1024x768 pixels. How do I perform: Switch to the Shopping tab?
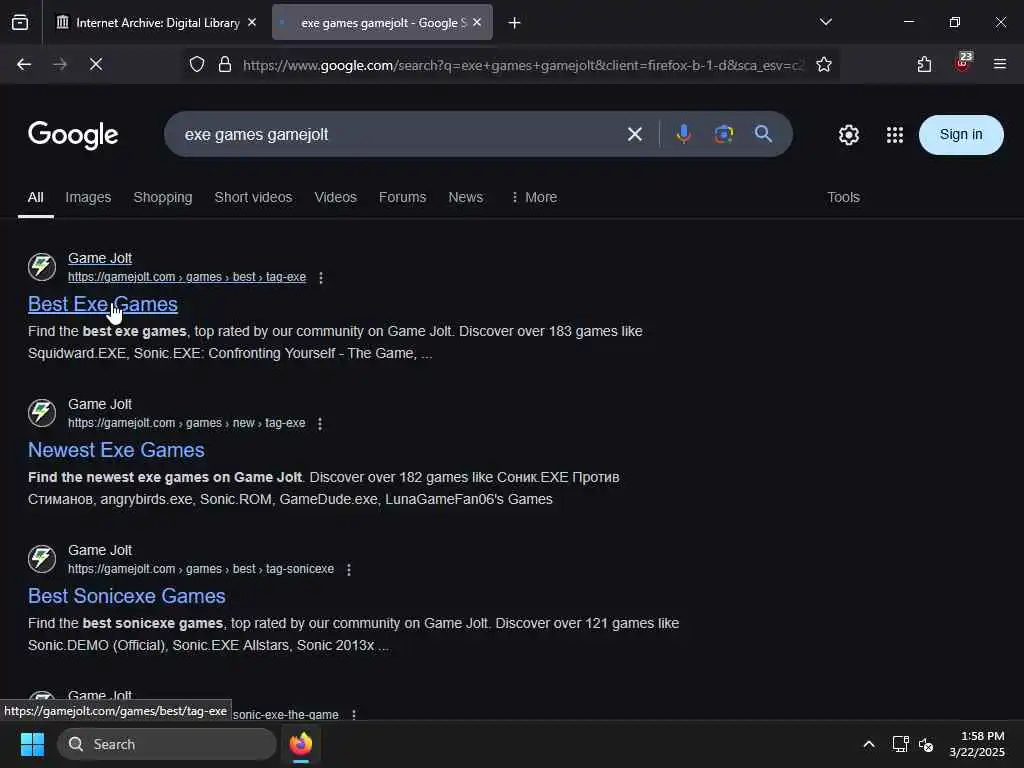[x=163, y=197]
